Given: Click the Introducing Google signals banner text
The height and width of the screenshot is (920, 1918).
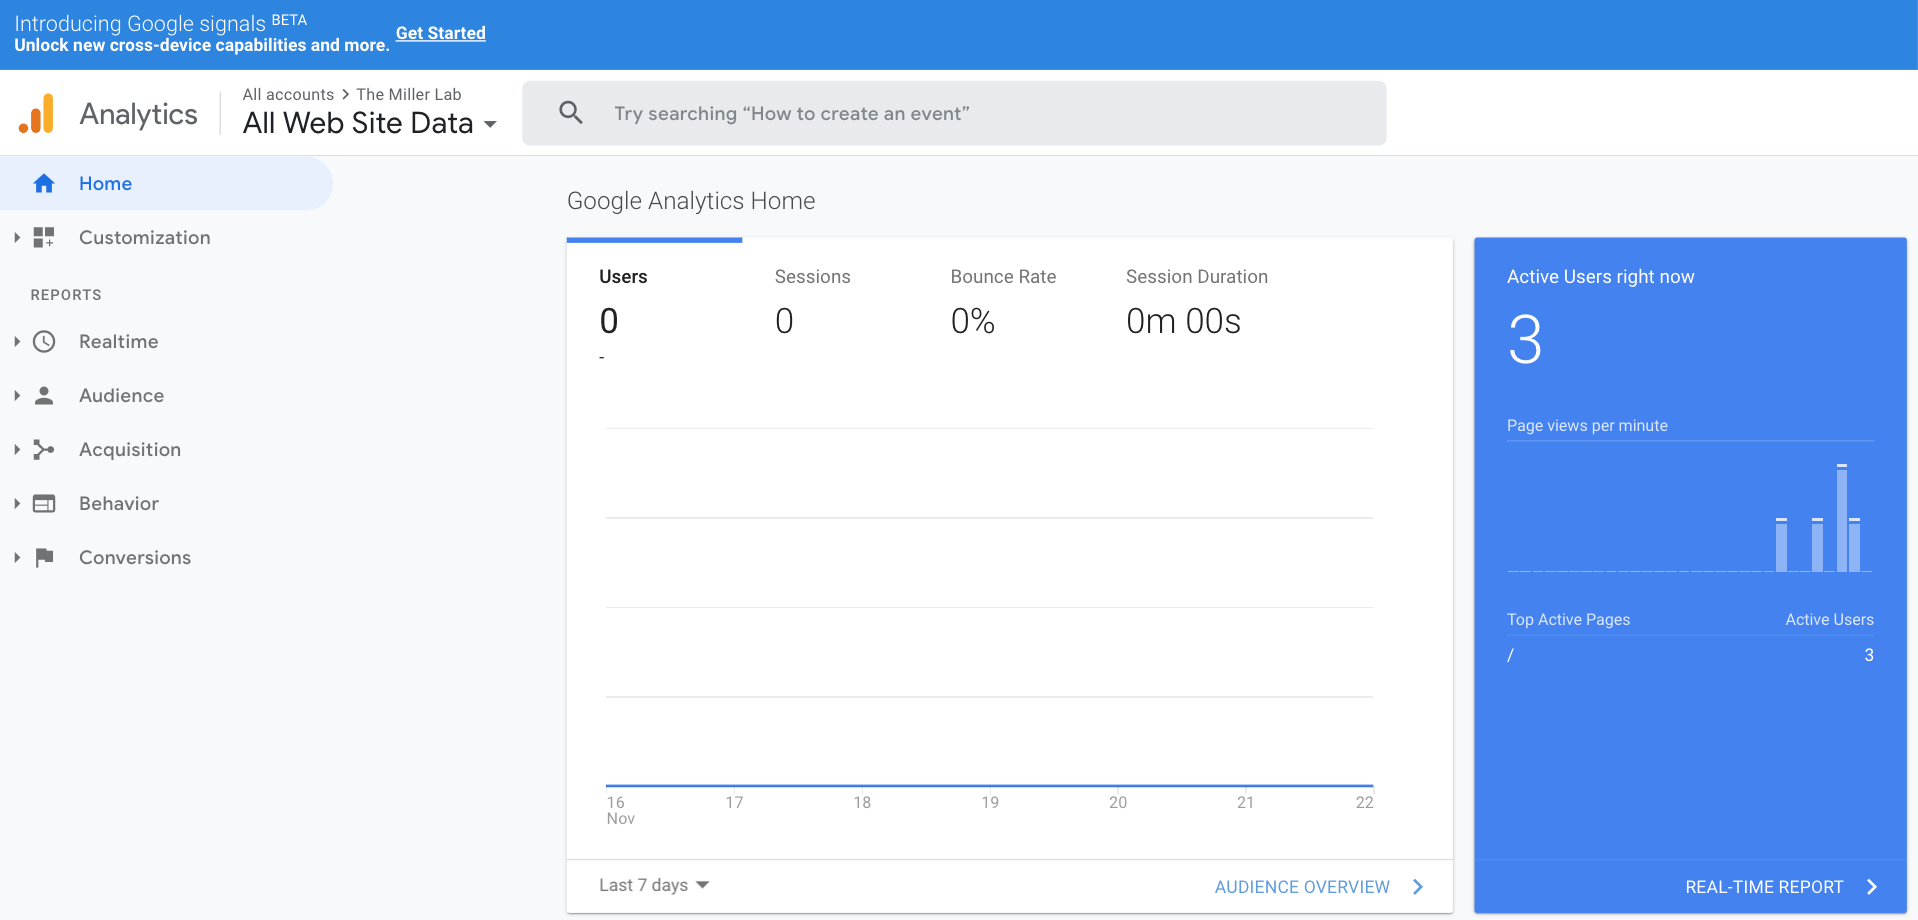Looking at the screenshot, I should (x=140, y=23).
